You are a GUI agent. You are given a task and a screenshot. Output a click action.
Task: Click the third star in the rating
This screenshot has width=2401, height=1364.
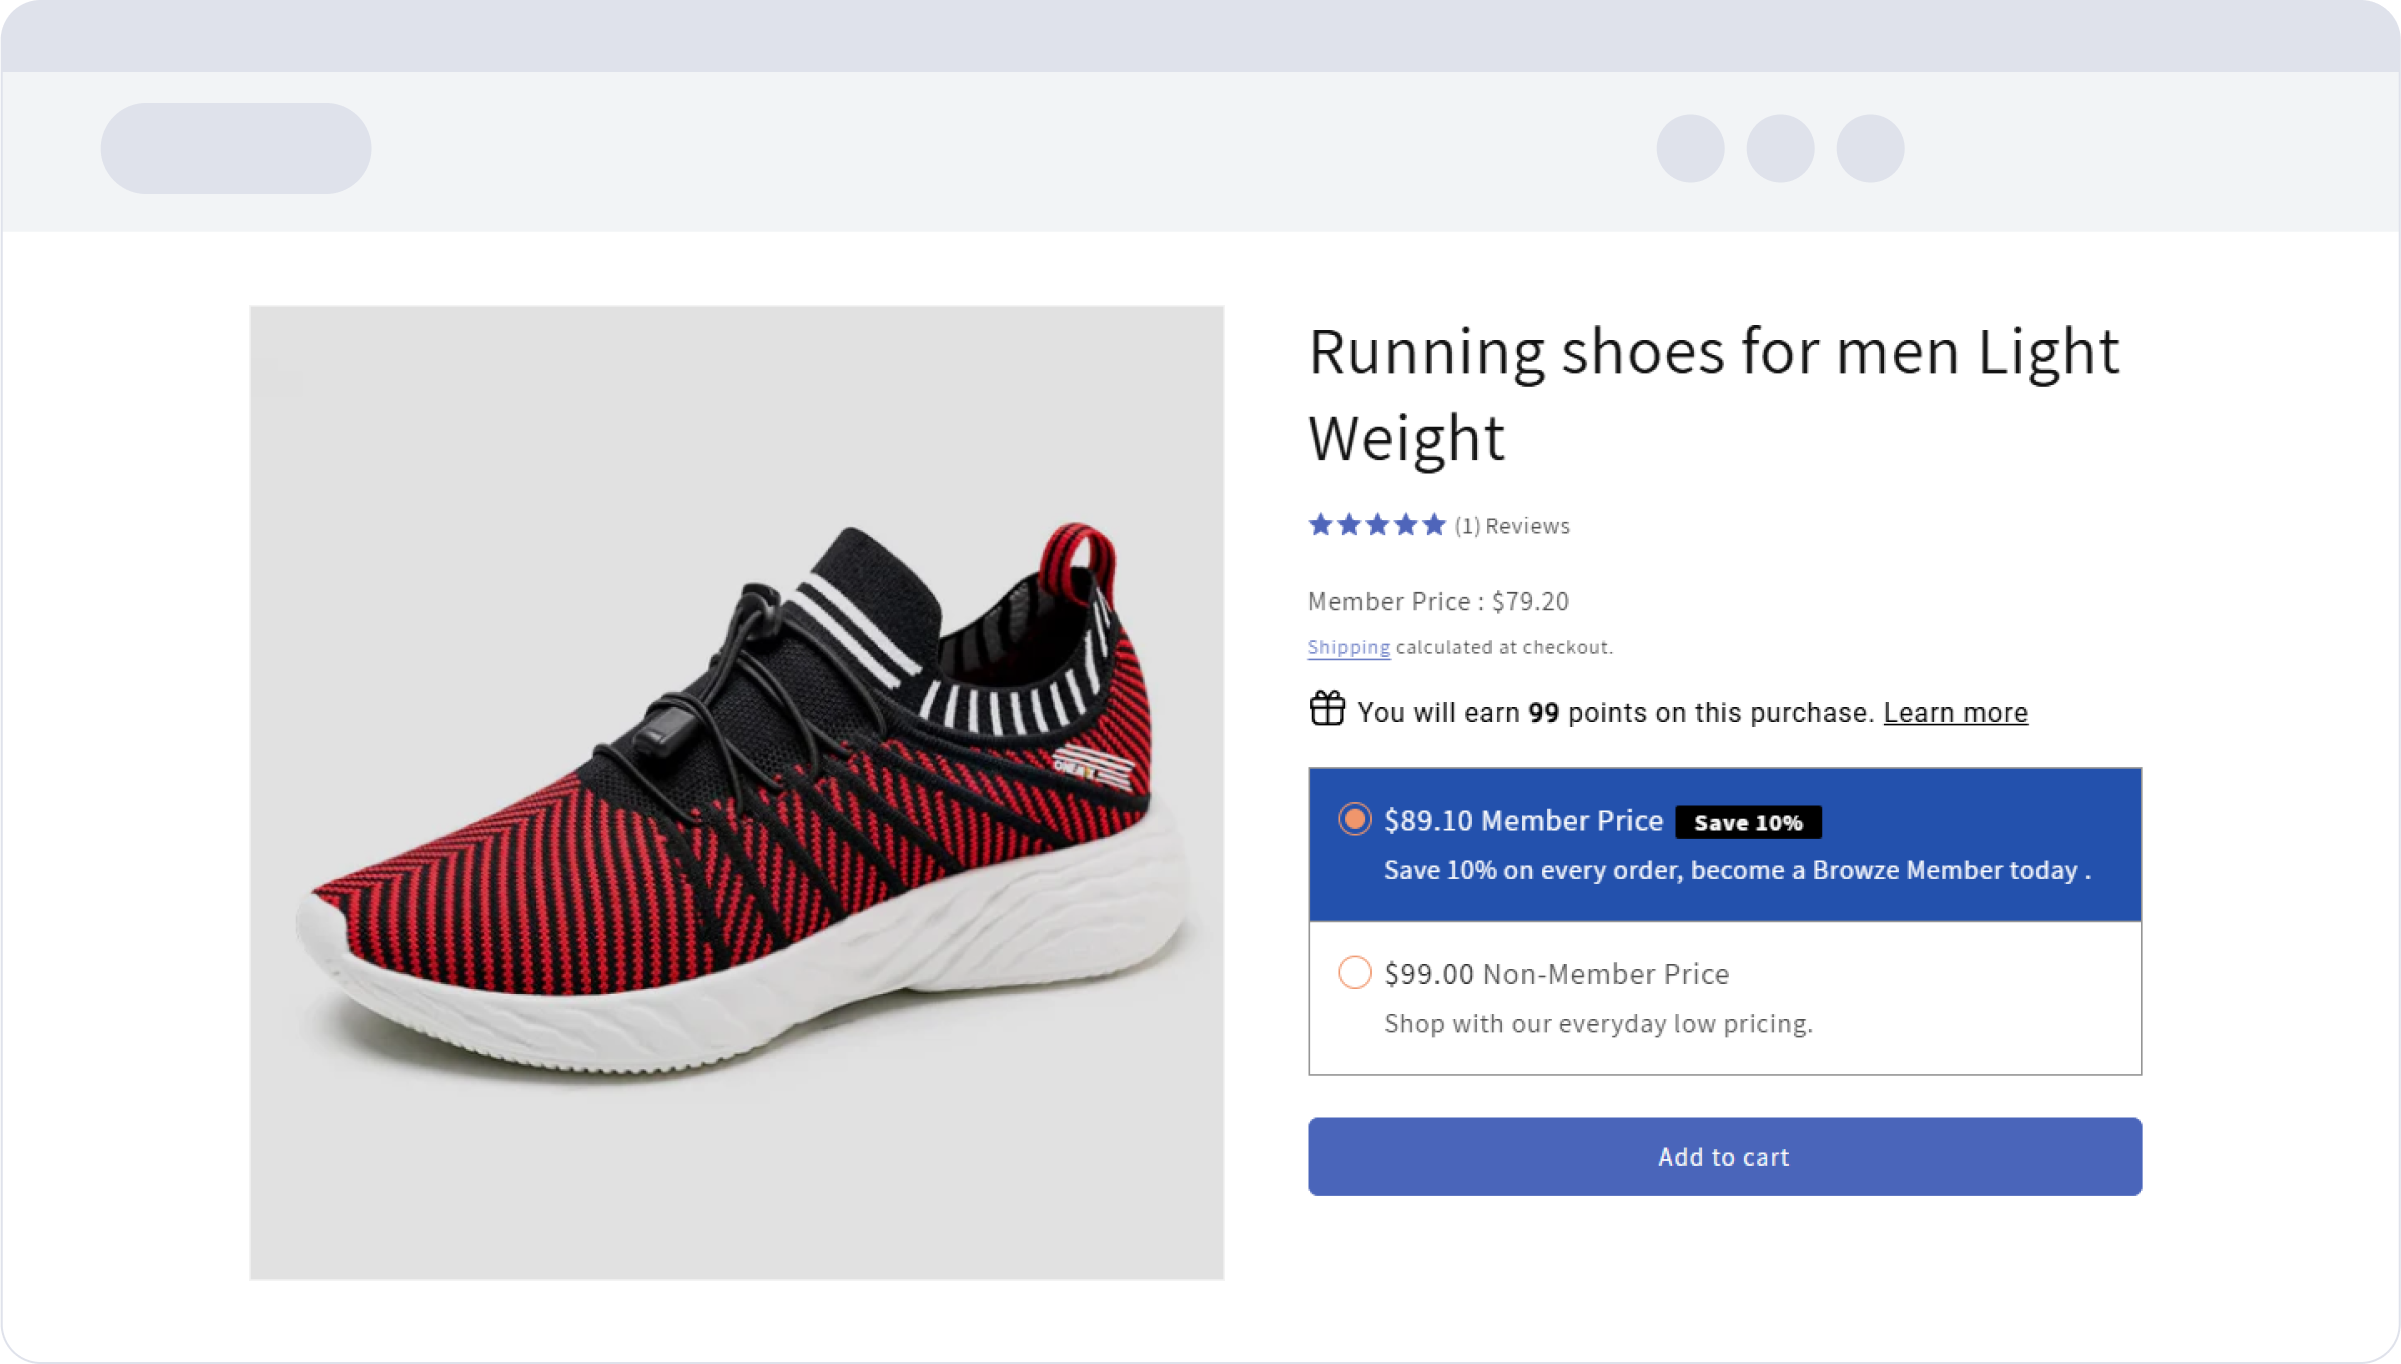[x=1377, y=525]
